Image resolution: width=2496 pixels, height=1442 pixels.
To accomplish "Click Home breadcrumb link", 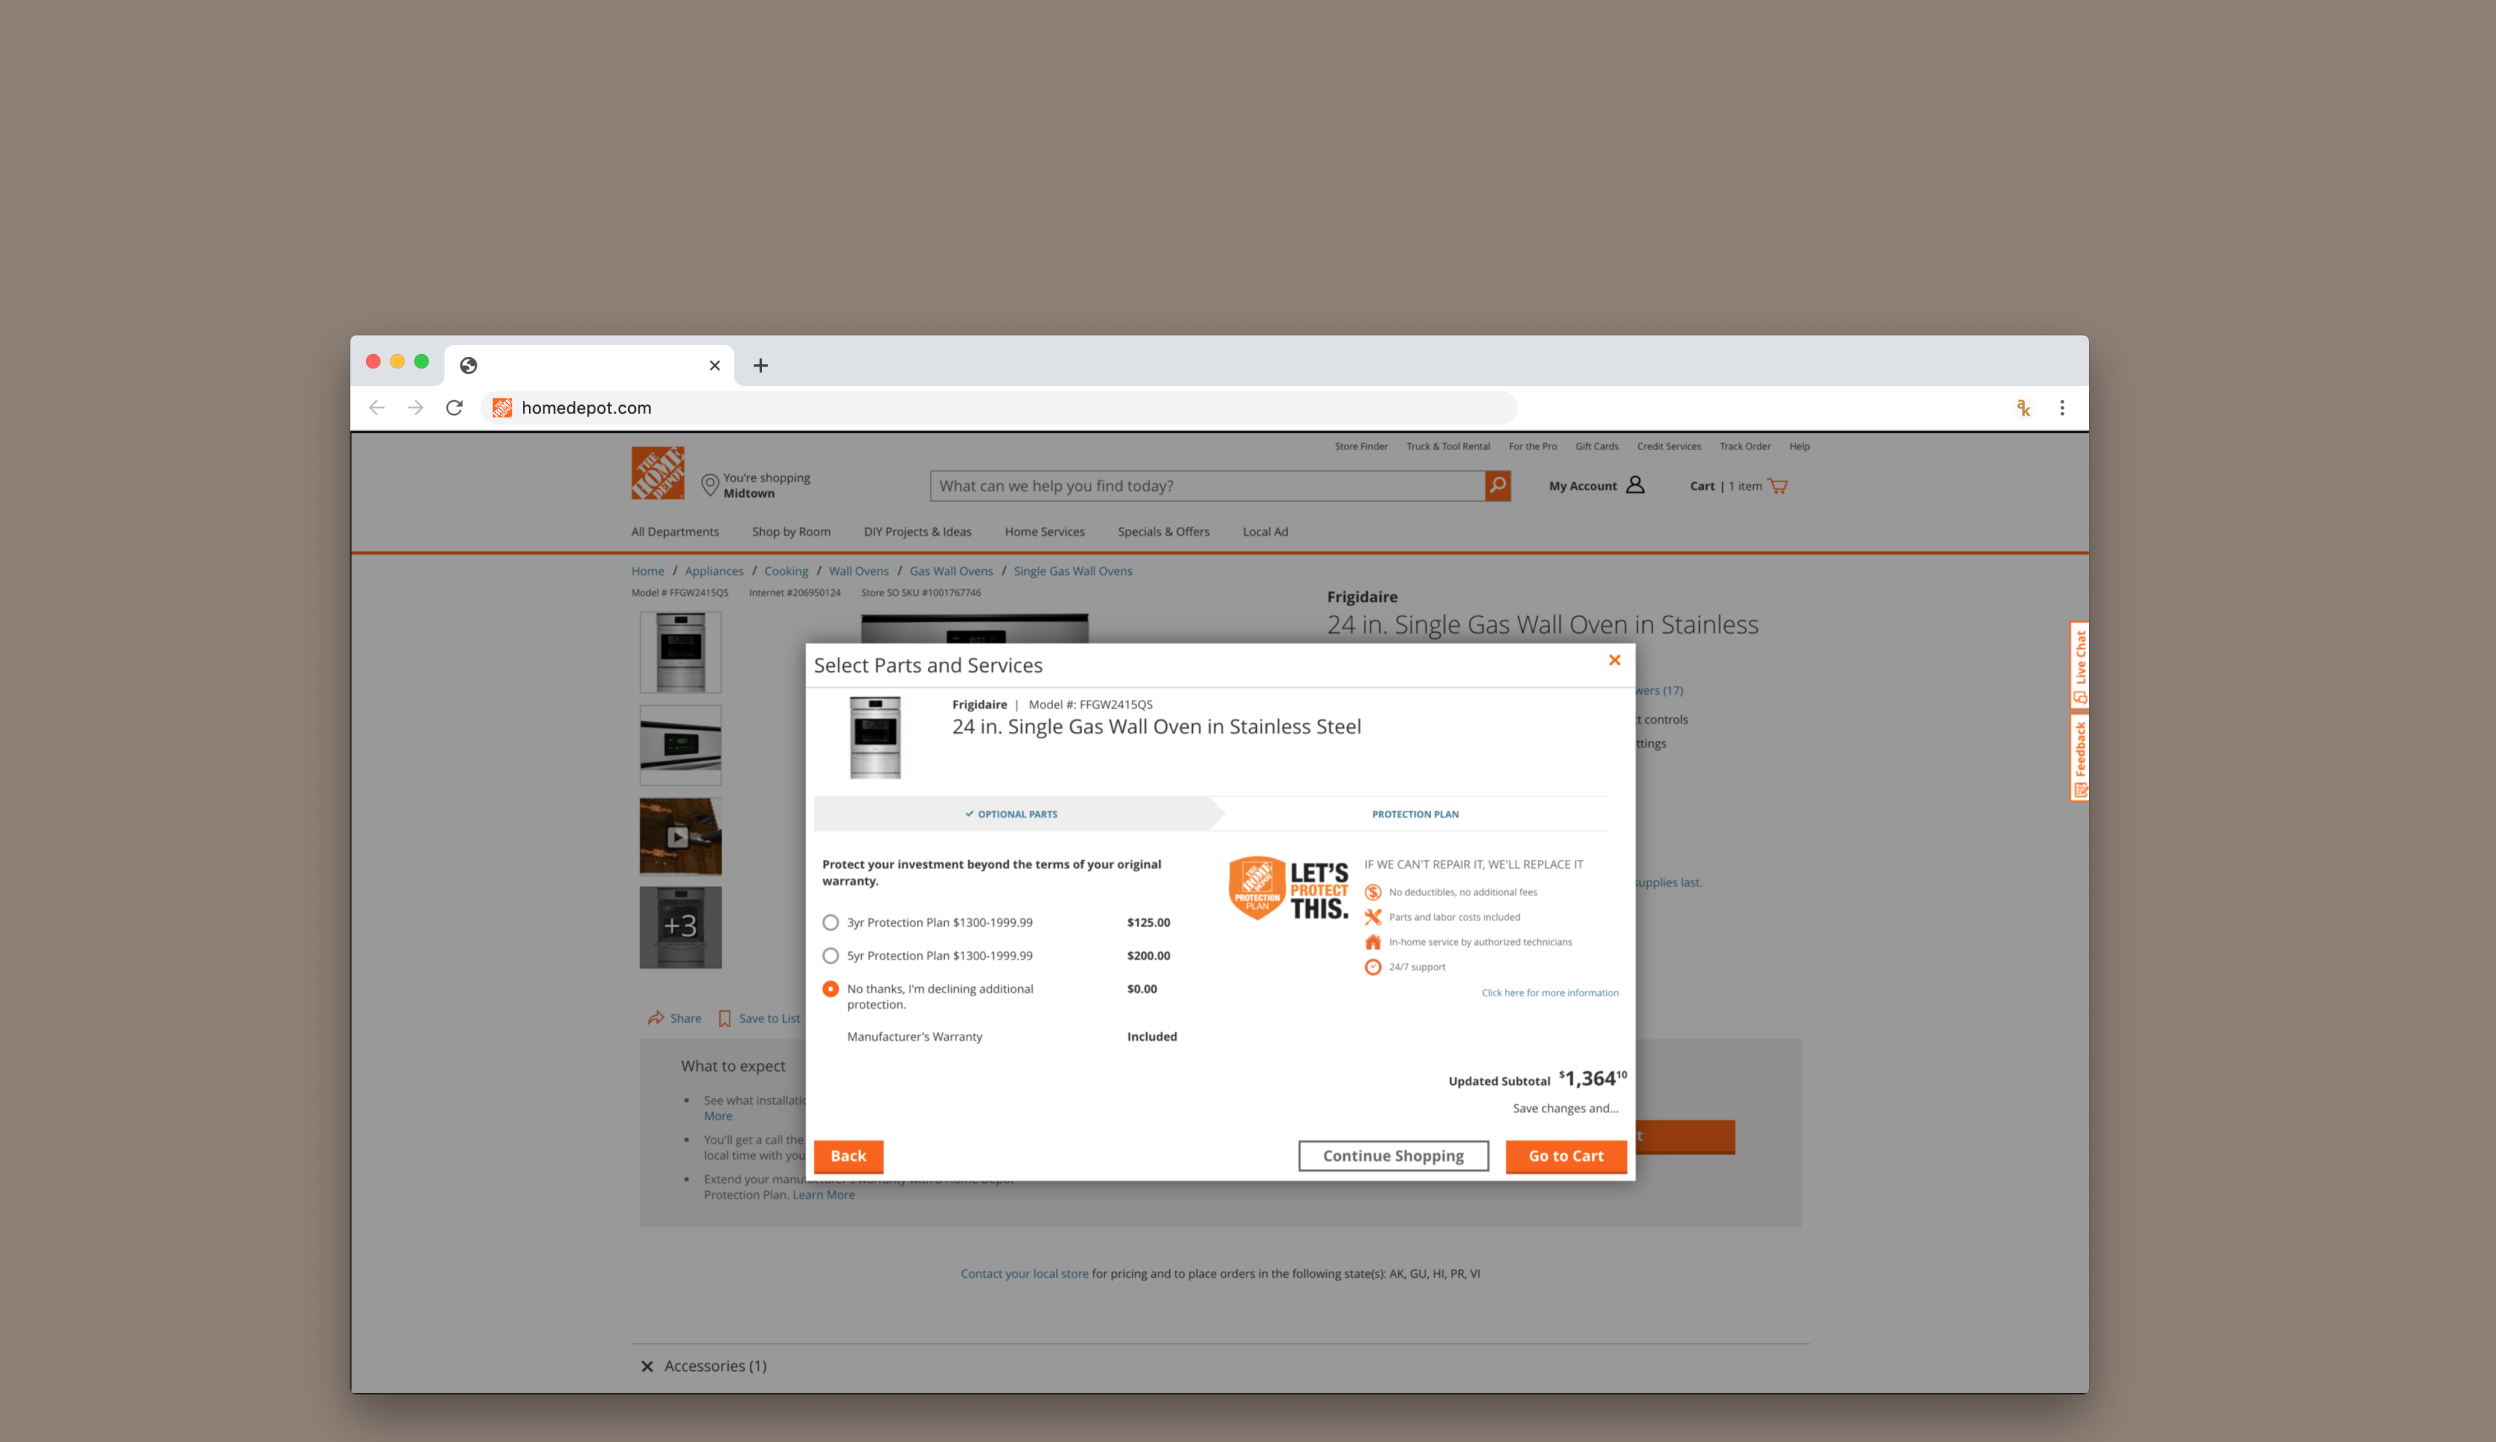I will (x=647, y=571).
